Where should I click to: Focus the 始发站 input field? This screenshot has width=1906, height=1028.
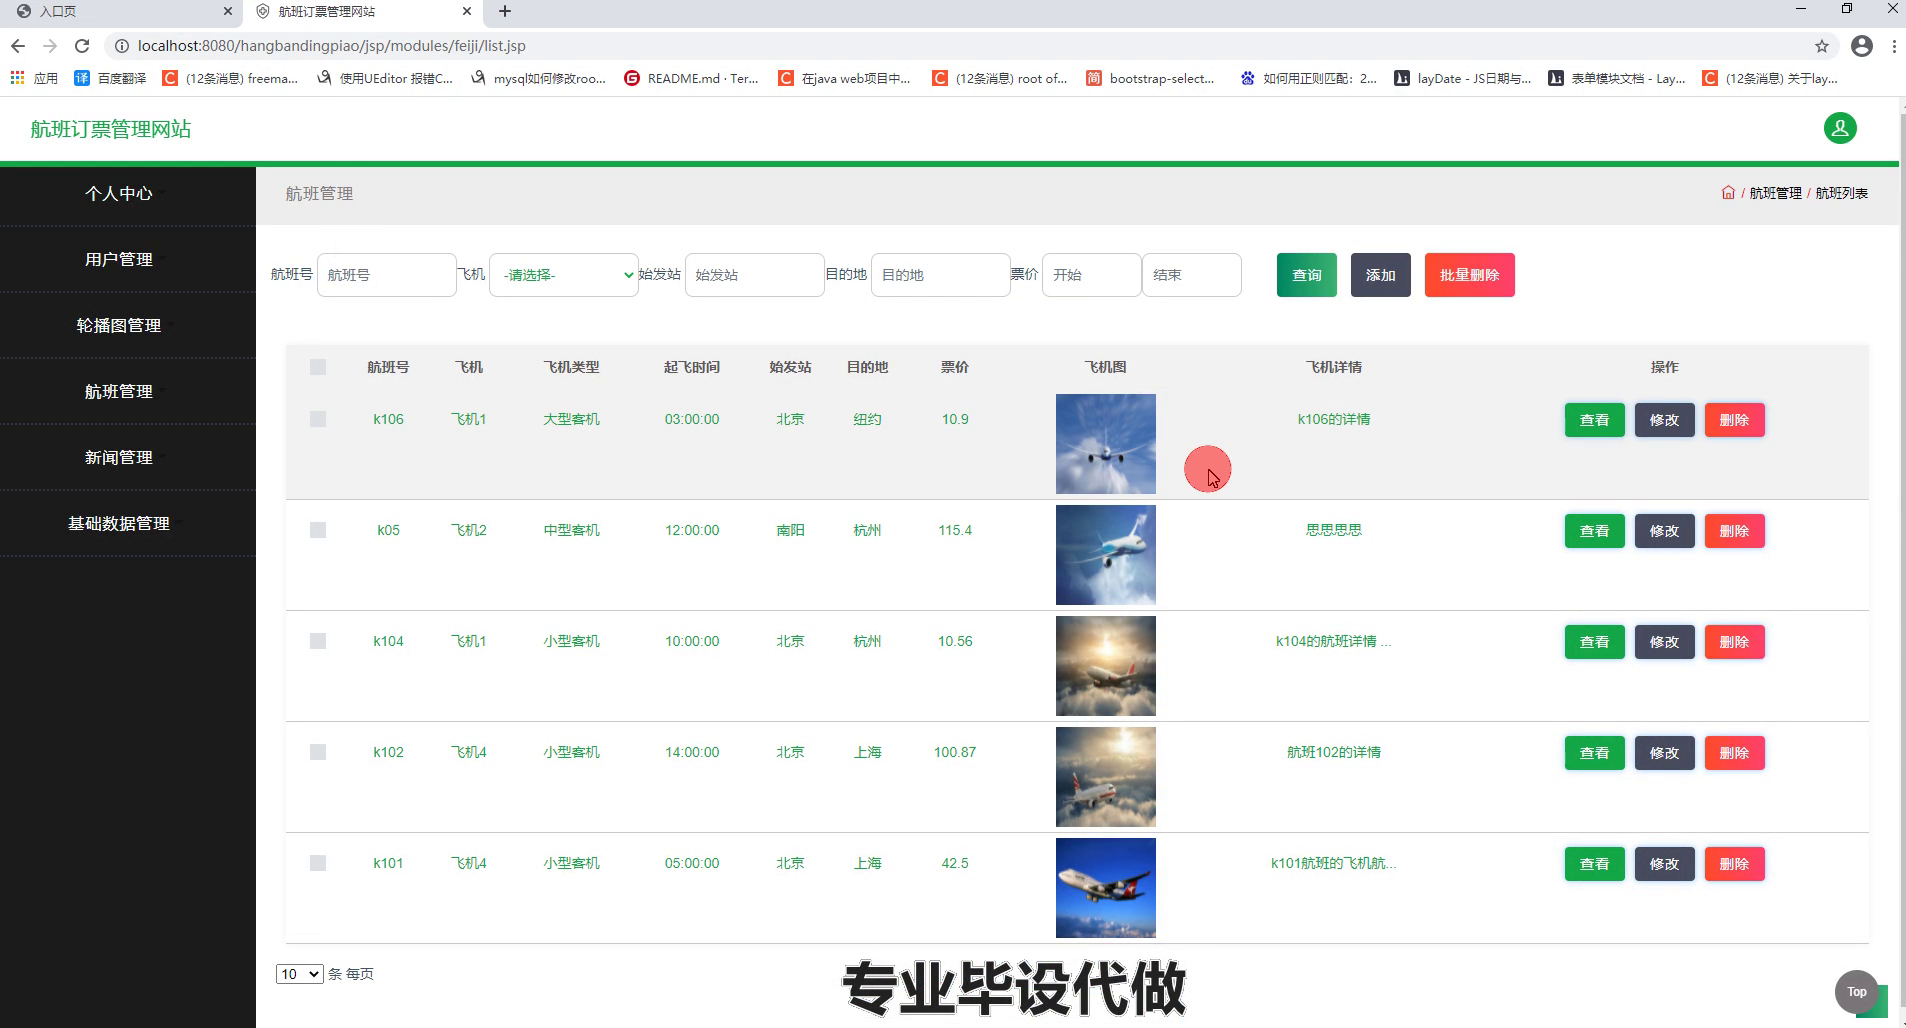point(755,275)
